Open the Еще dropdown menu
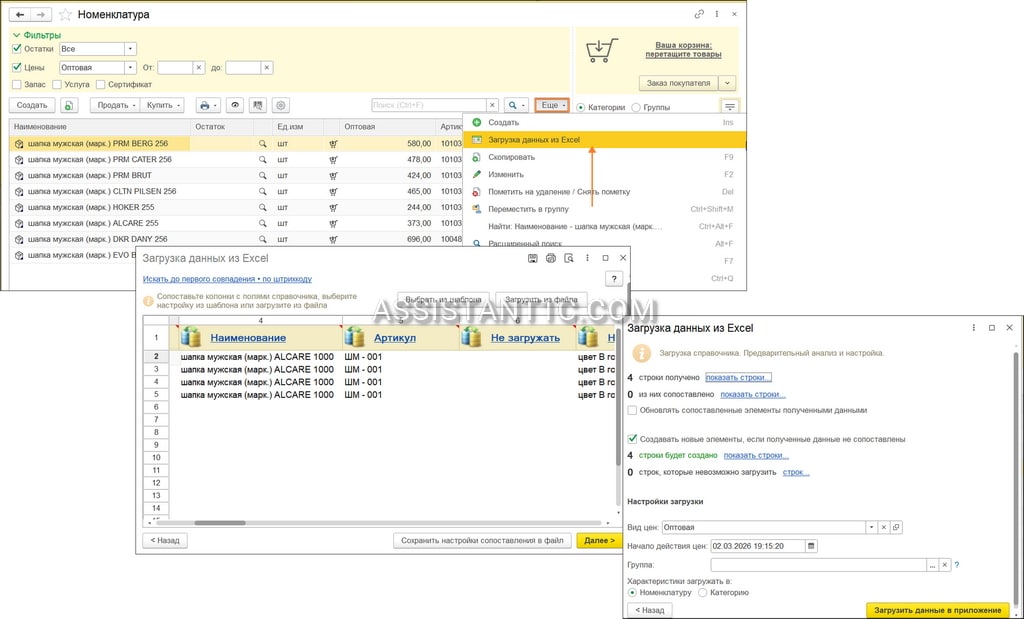1024x619 pixels. coord(552,105)
